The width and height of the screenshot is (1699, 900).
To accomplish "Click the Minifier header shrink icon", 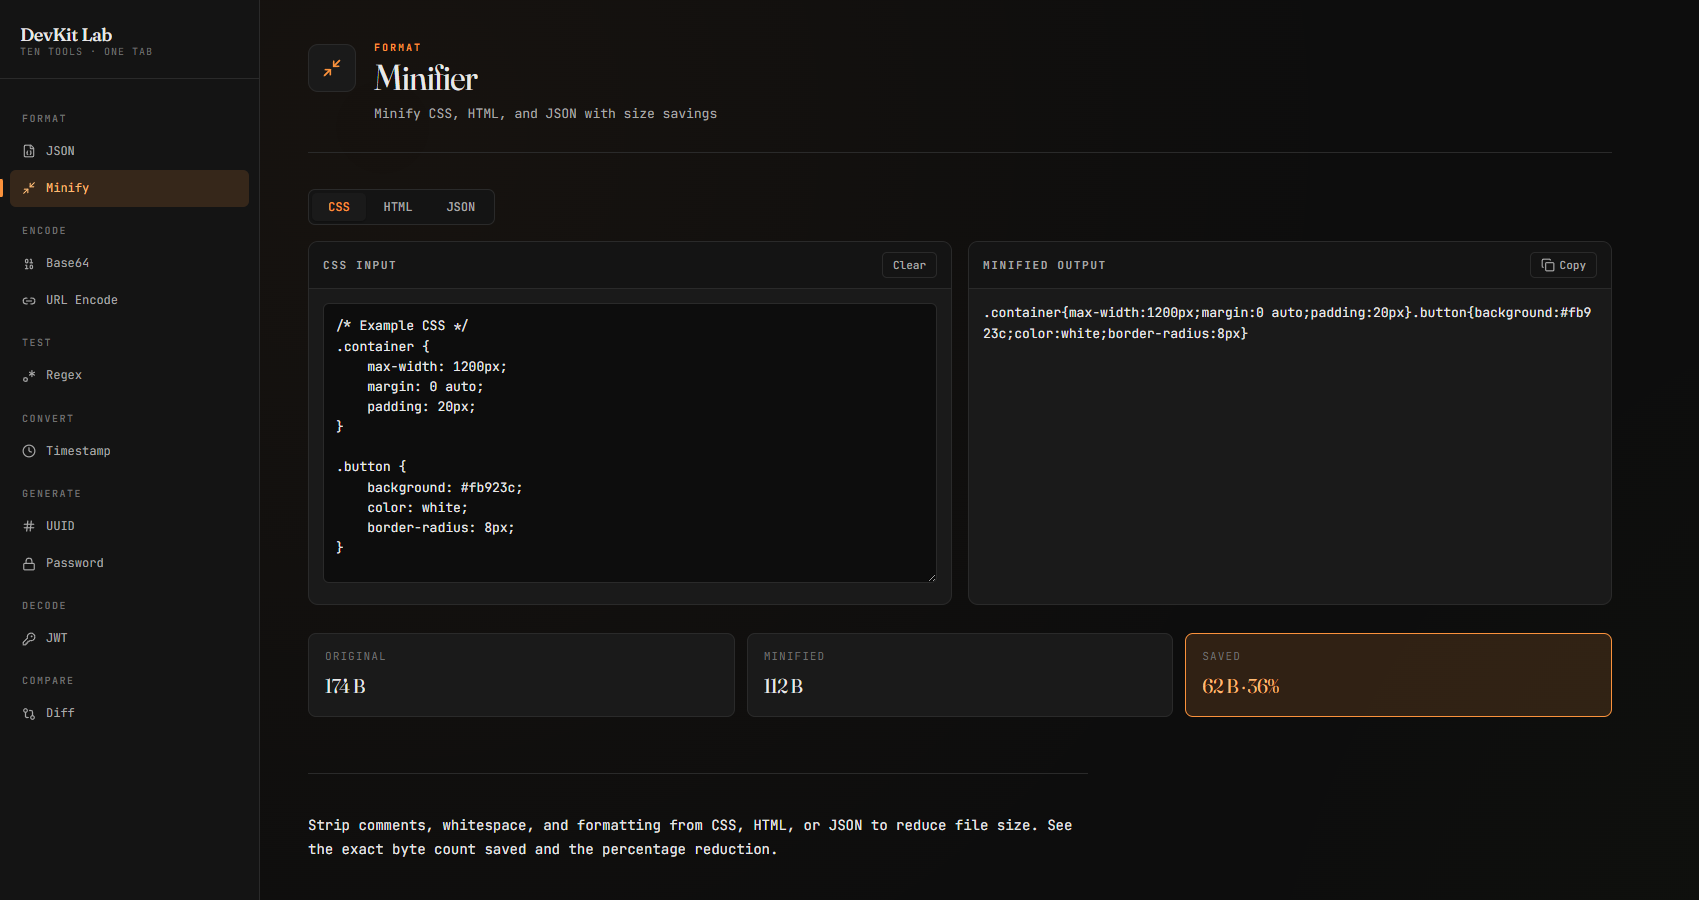I will pos(332,68).
